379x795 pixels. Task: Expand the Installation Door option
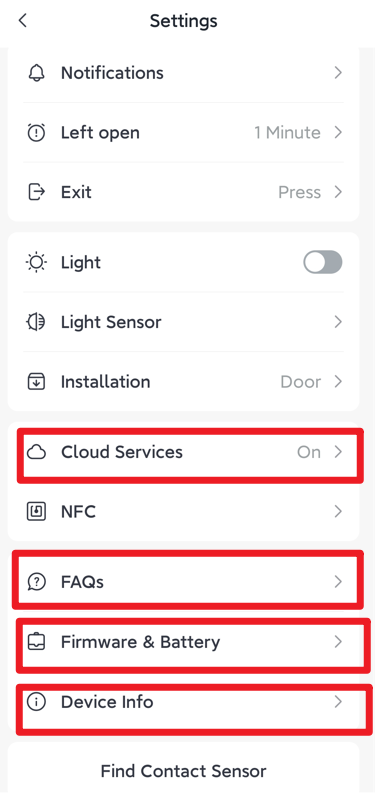(183, 382)
